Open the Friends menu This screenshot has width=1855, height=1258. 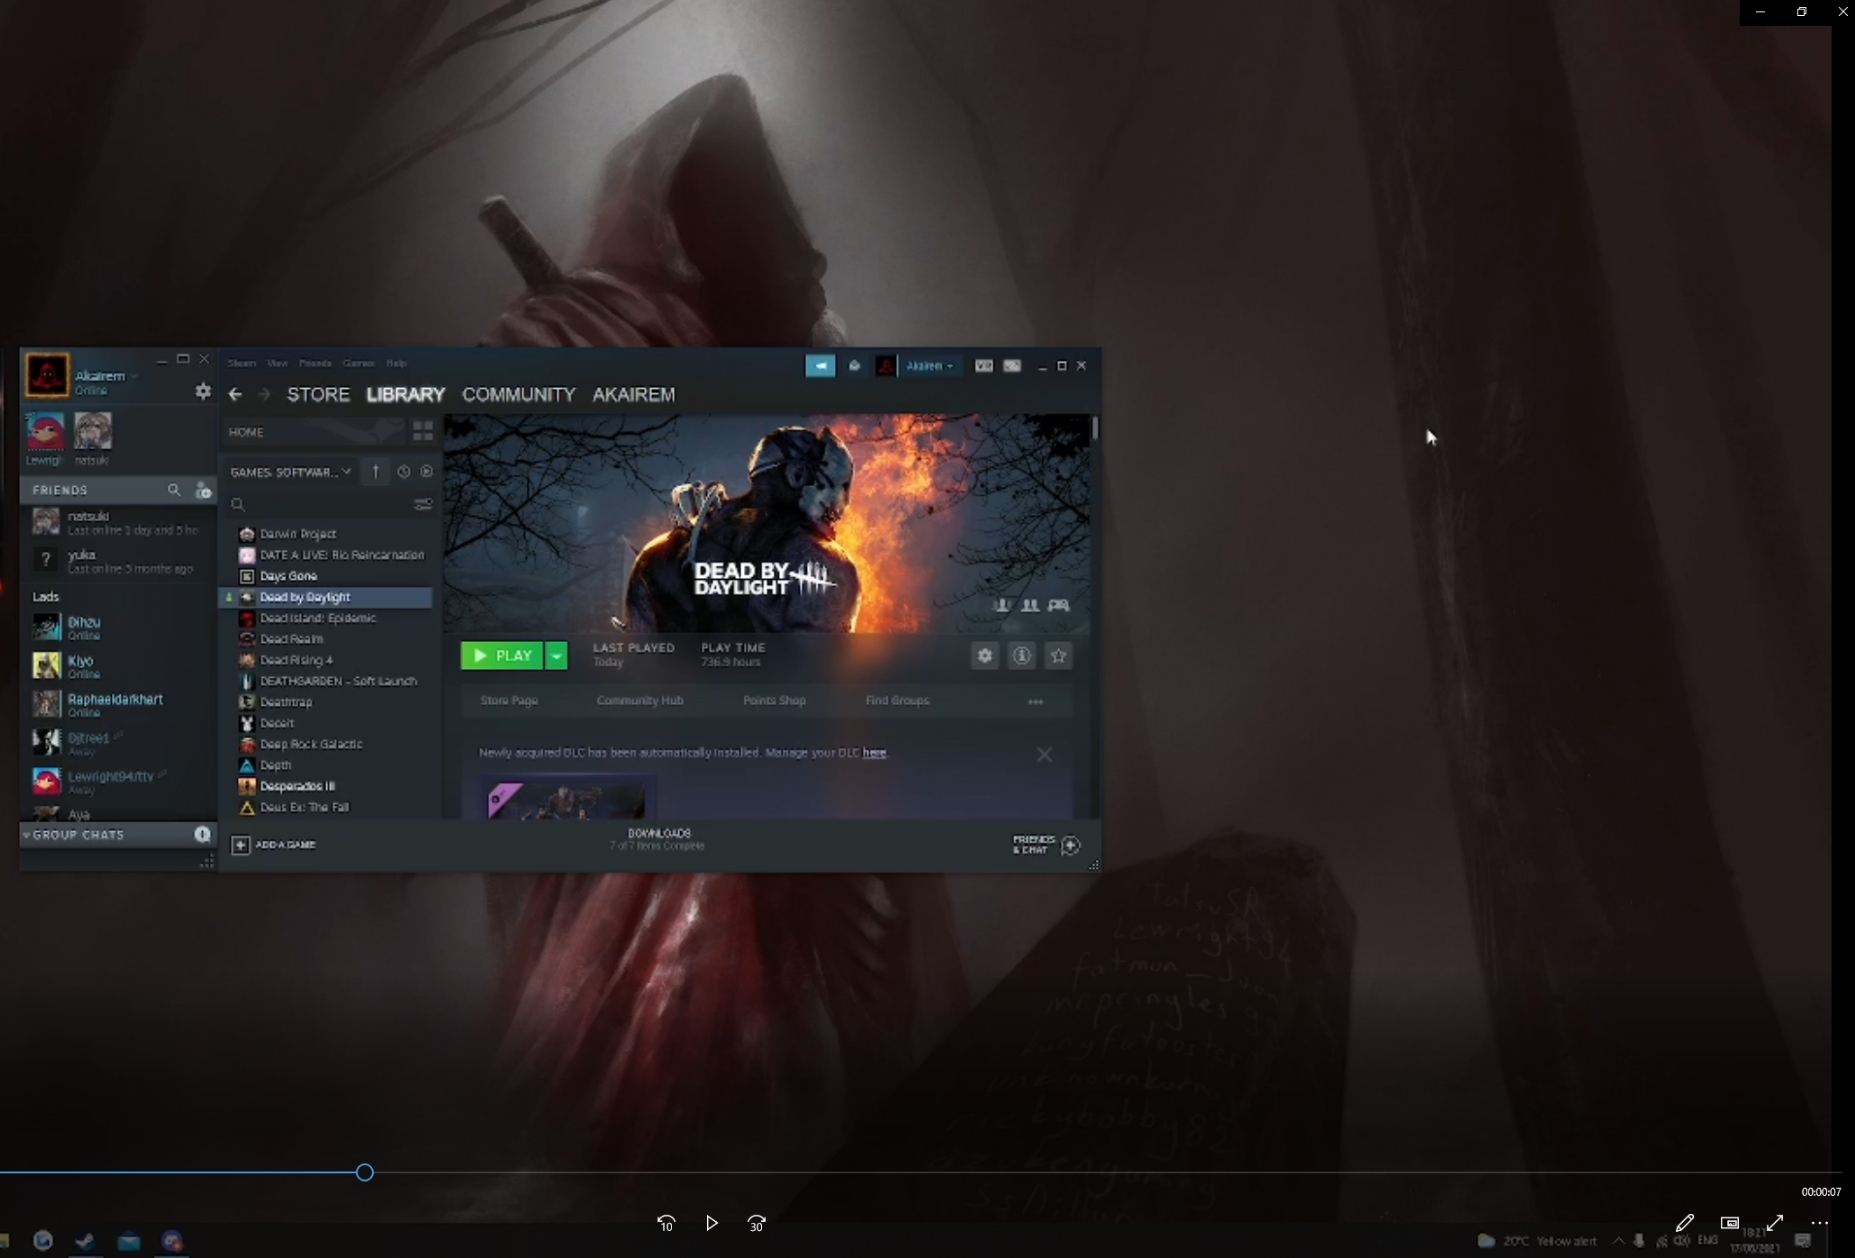click(x=315, y=363)
